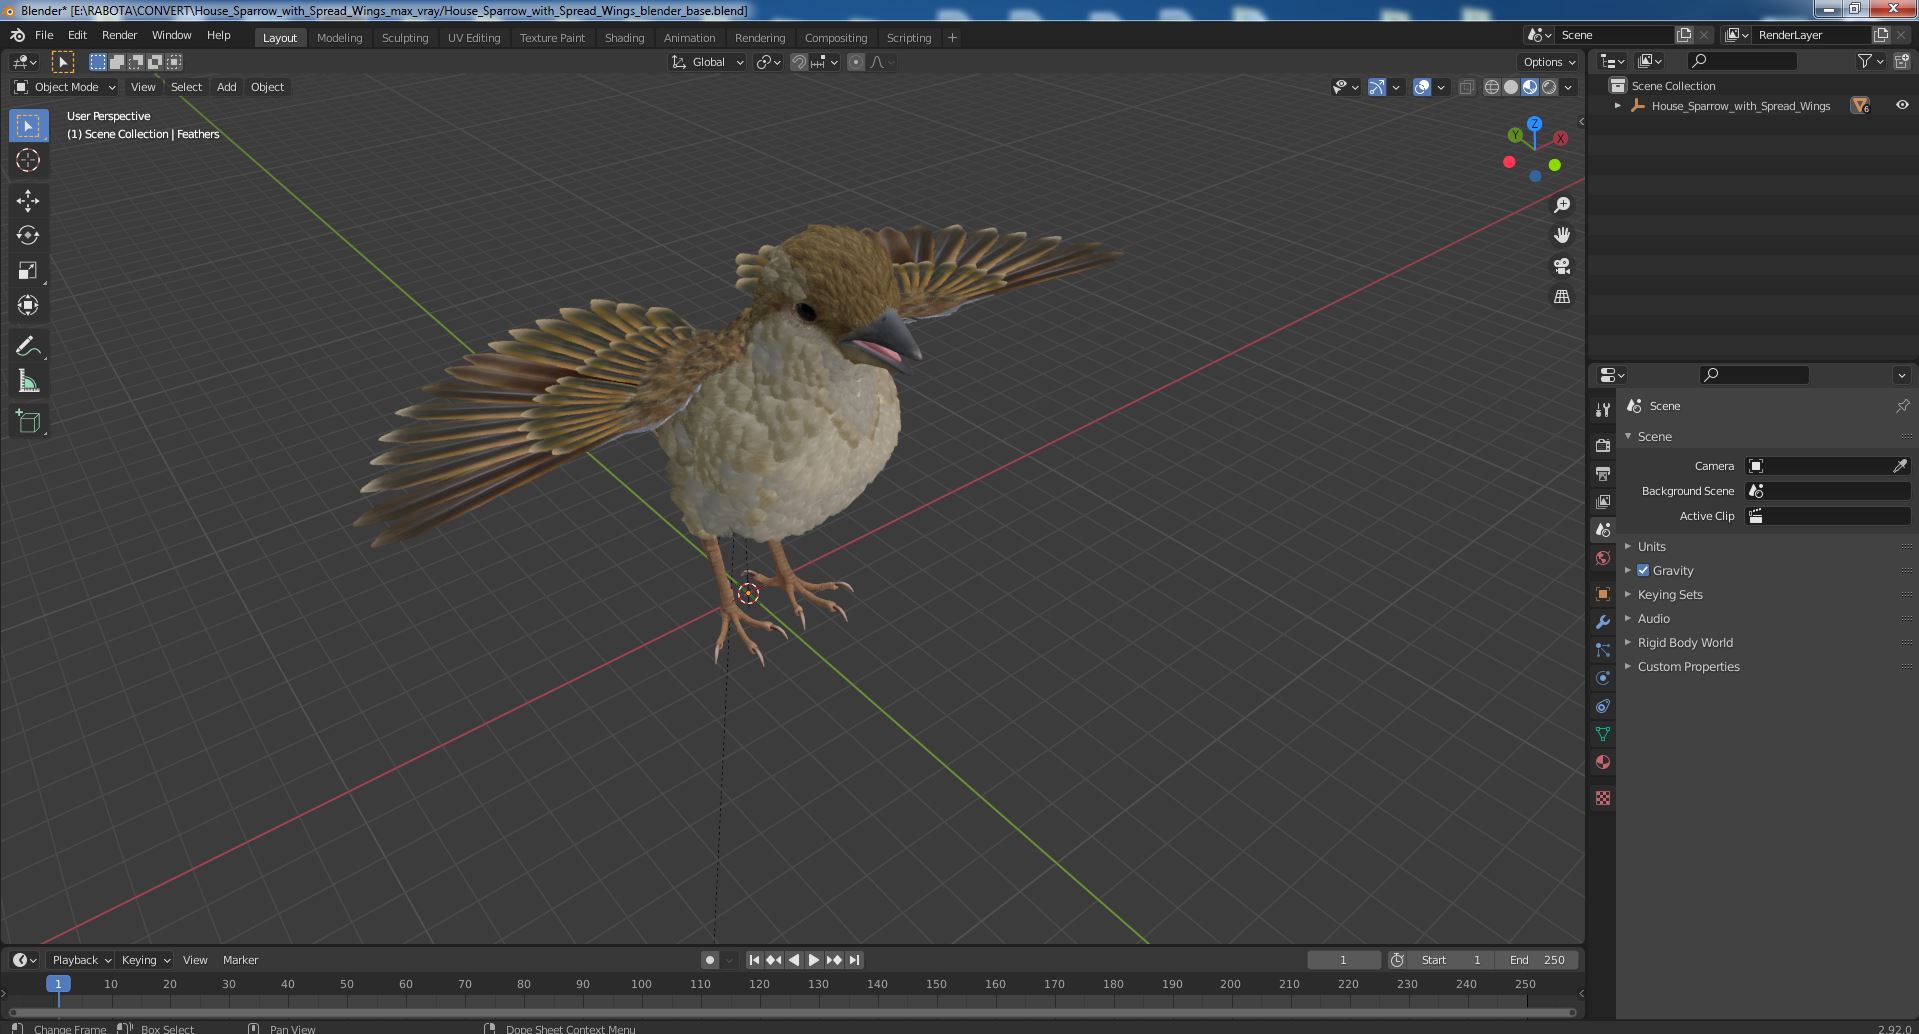This screenshot has width=1919, height=1034.
Task: Switch orthographic/perspective grid icon
Action: click(1561, 296)
